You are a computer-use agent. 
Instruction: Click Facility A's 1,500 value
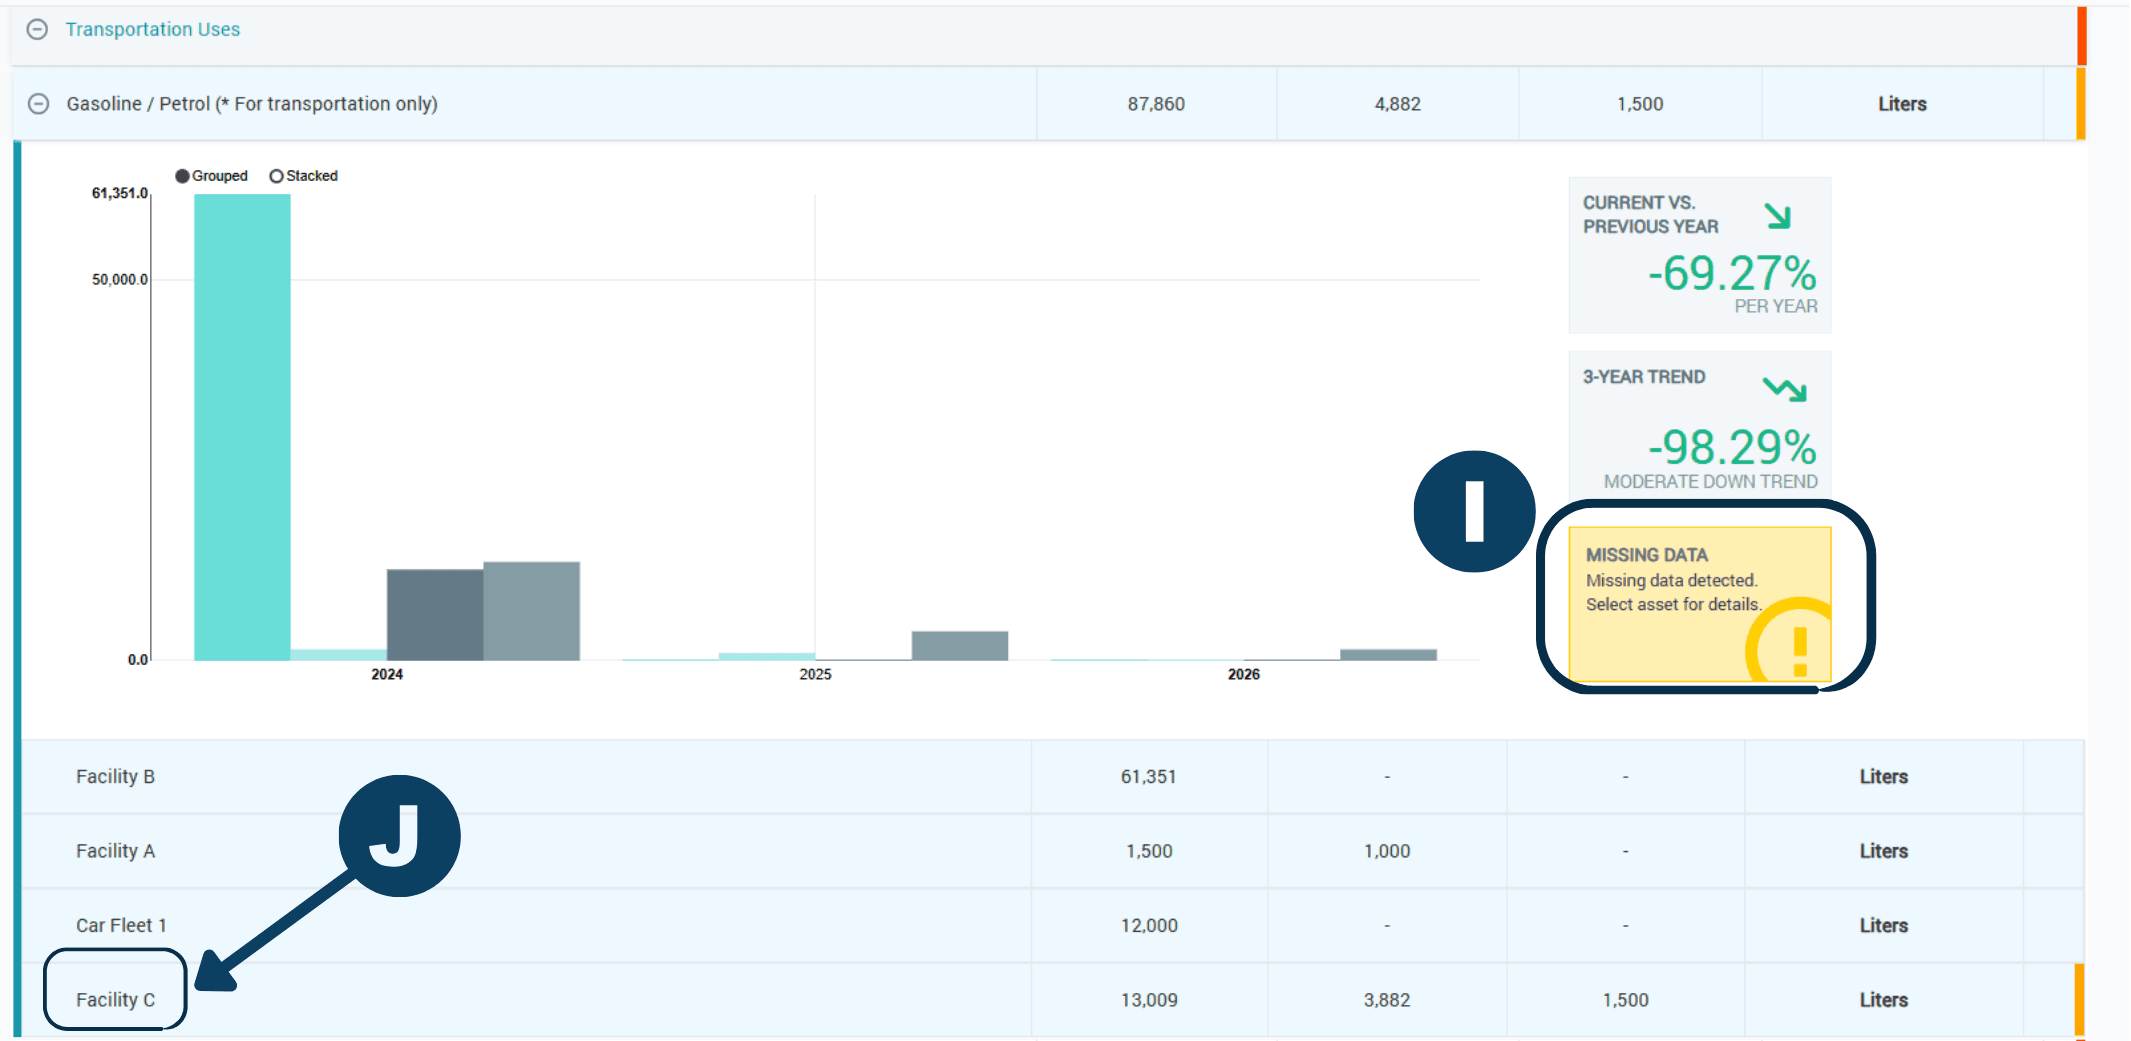tap(1149, 851)
